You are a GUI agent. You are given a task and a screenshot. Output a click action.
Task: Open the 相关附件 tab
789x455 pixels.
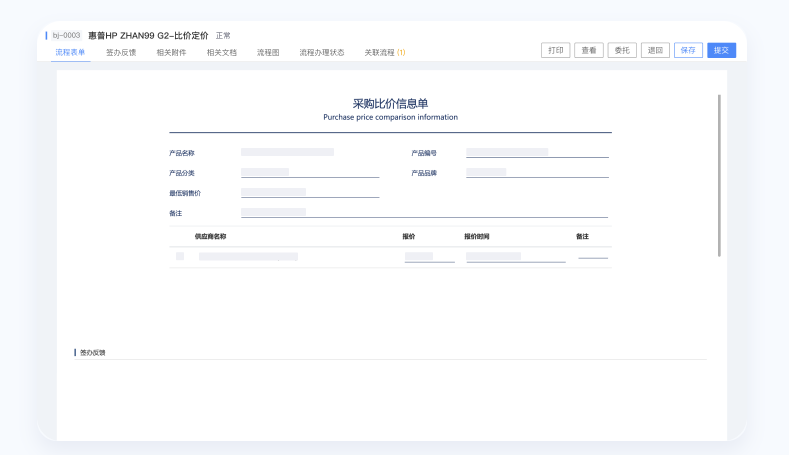click(171, 52)
